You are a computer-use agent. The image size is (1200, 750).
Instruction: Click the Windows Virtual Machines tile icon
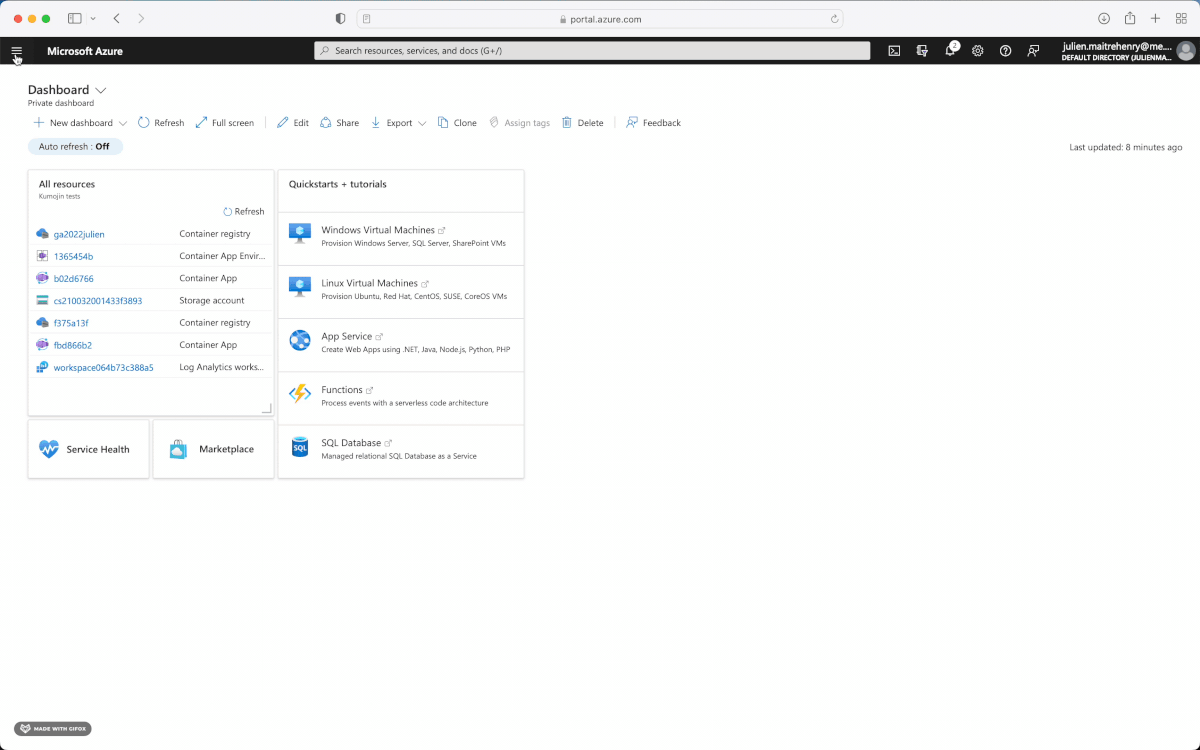pyautogui.click(x=300, y=233)
